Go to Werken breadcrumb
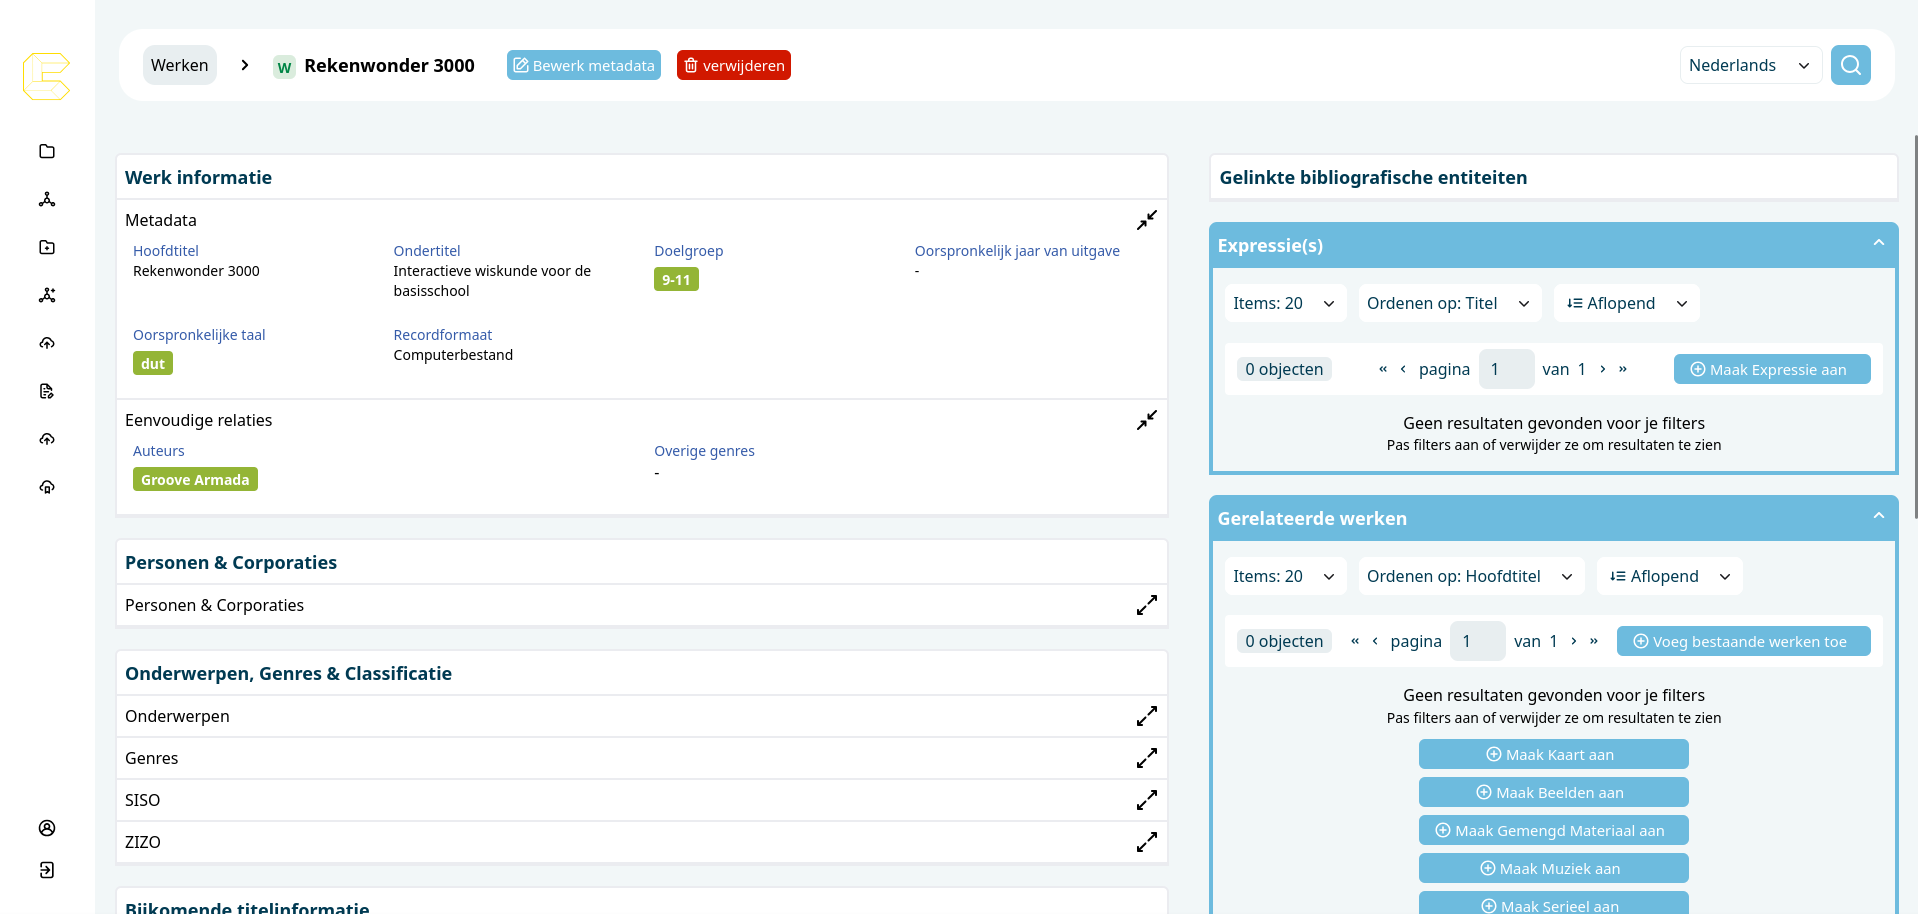 pos(180,65)
